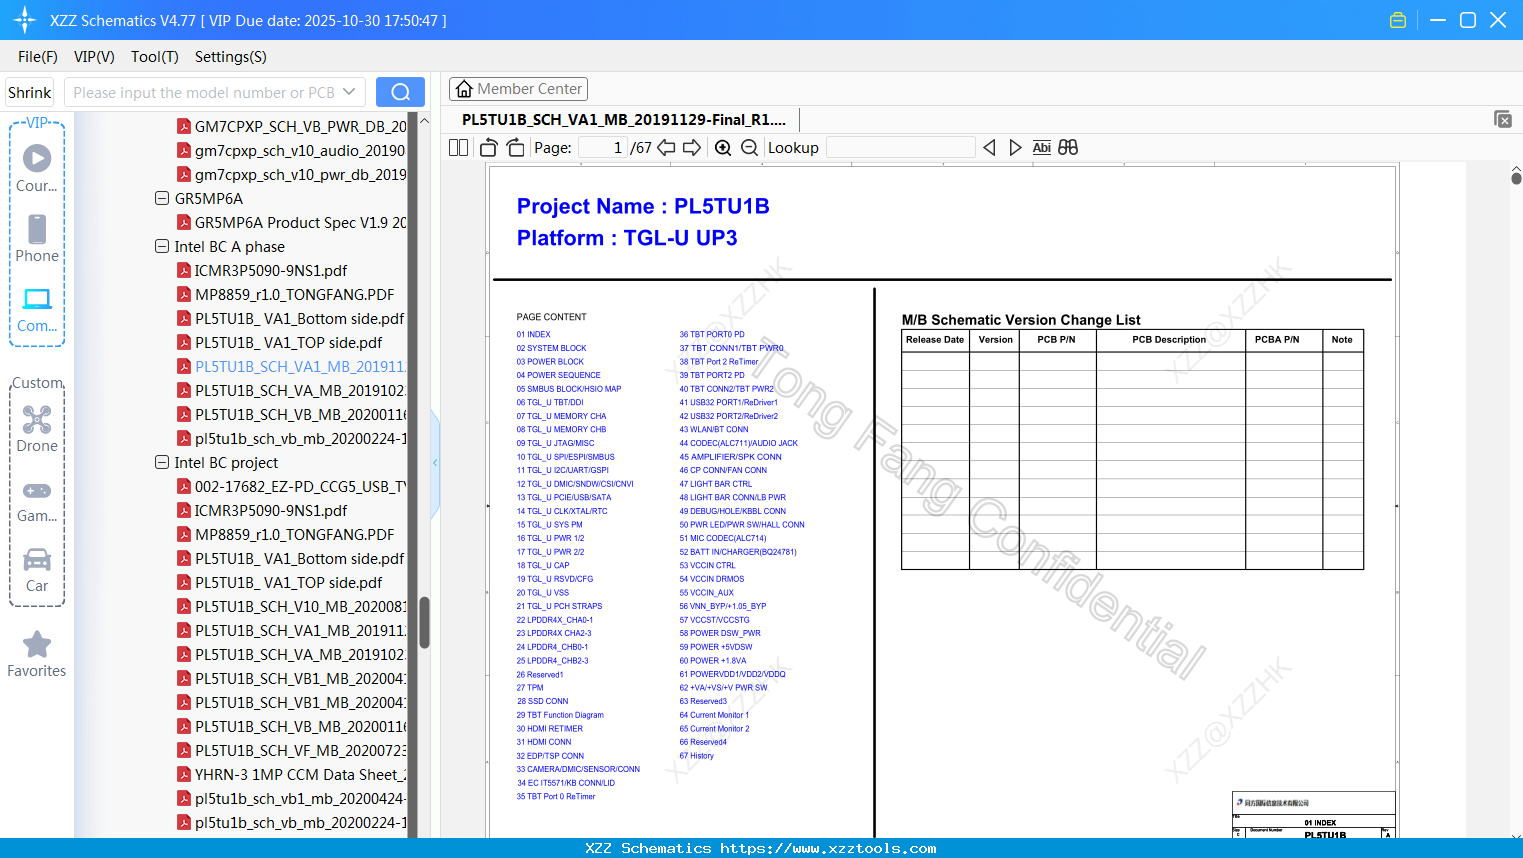This screenshot has height=858, width=1523.
Task: Click the model number search input
Action: click(204, 92)
